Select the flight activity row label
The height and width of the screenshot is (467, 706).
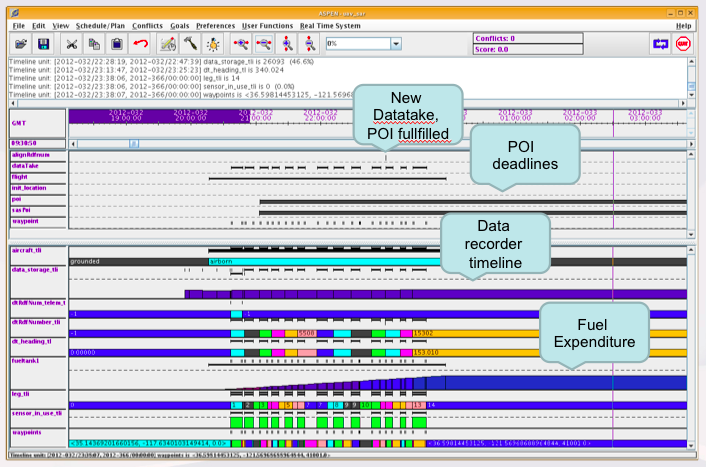(38, 178)
